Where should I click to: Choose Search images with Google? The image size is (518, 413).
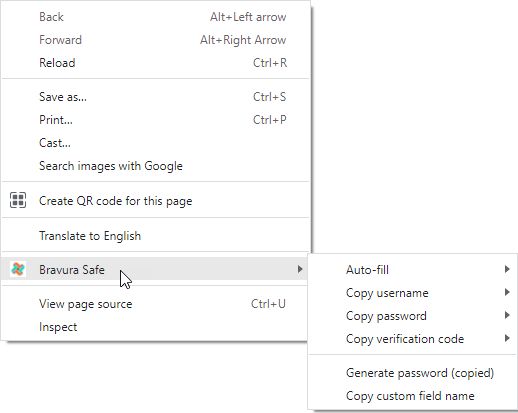155,166
